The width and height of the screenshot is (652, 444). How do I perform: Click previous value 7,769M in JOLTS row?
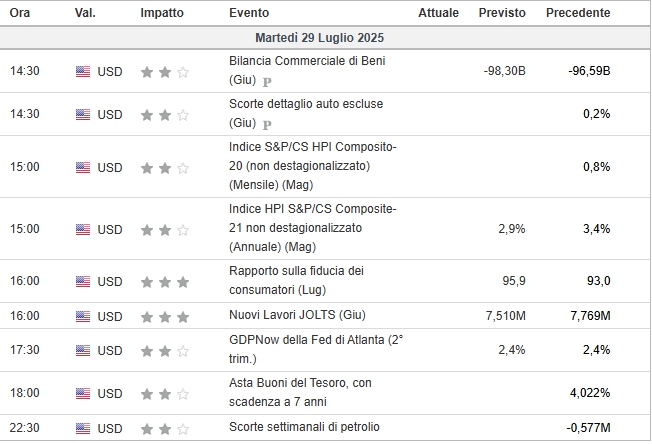click(x=590, y=316)
